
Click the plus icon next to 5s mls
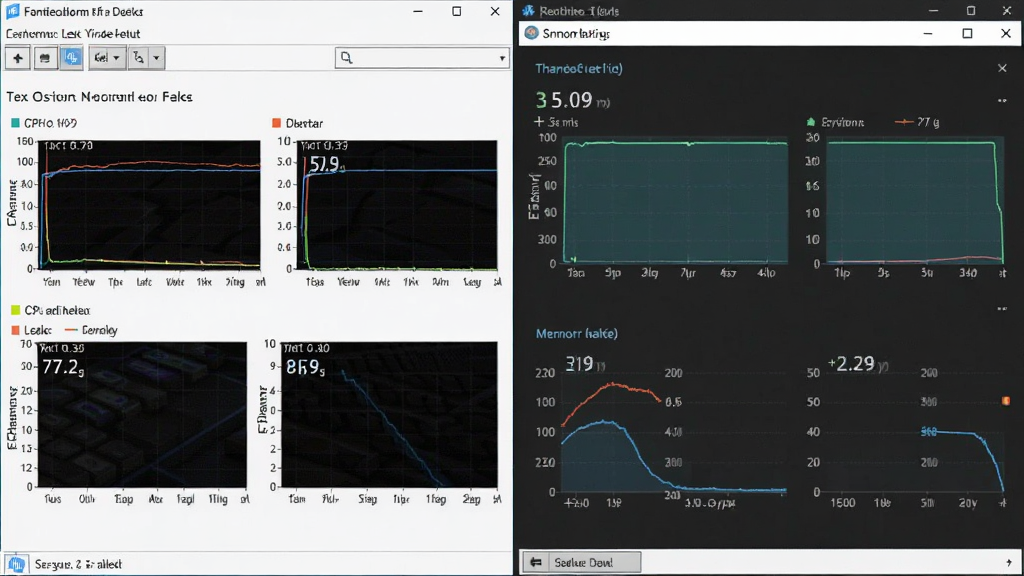(x=539, y=121)
